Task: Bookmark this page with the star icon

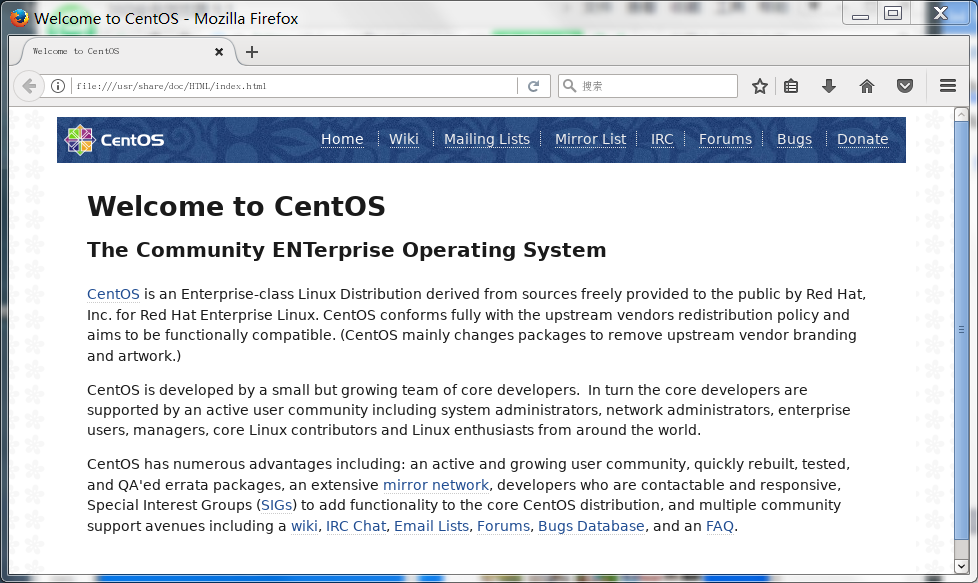Action: coord(759,86)
